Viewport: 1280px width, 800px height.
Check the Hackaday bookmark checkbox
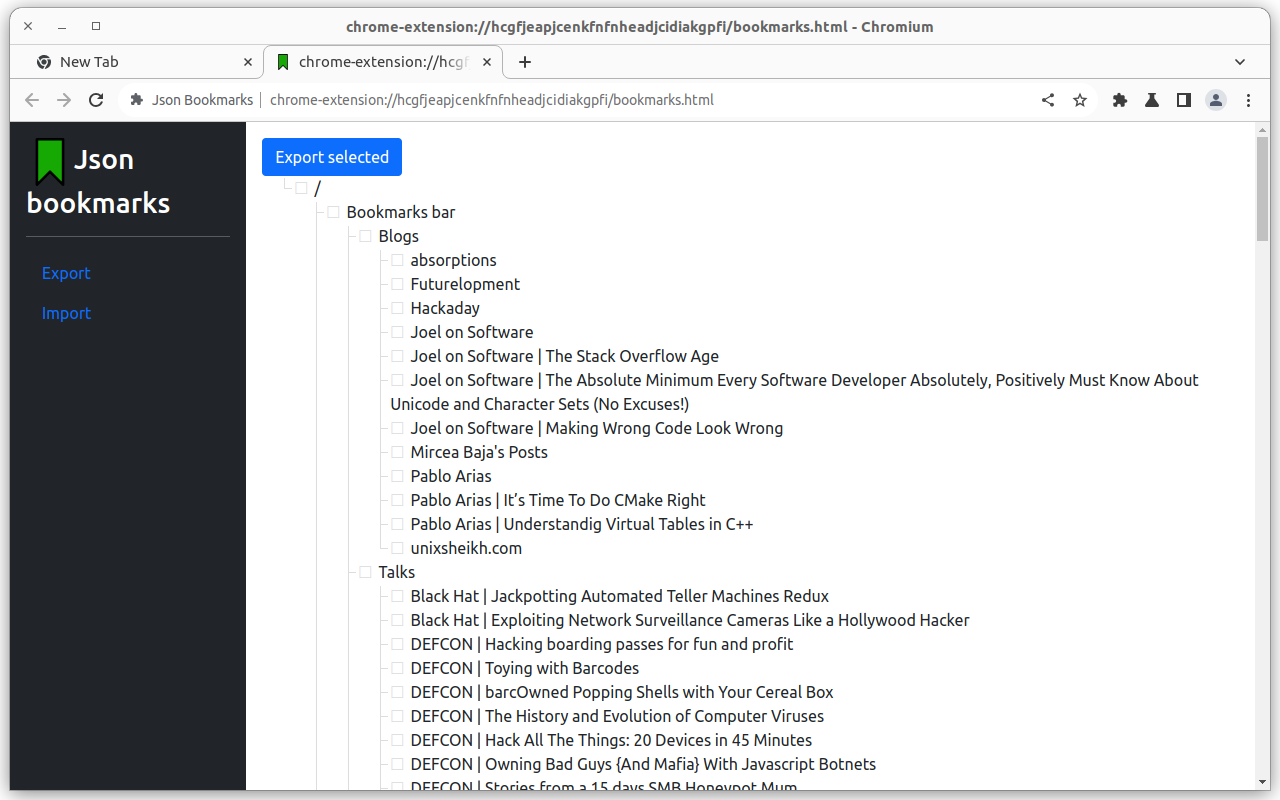coord(397,308)
